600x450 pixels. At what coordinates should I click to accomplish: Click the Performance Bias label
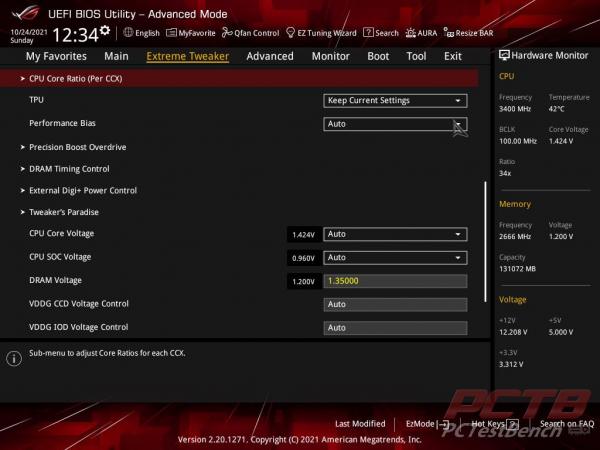pos(62,123)
